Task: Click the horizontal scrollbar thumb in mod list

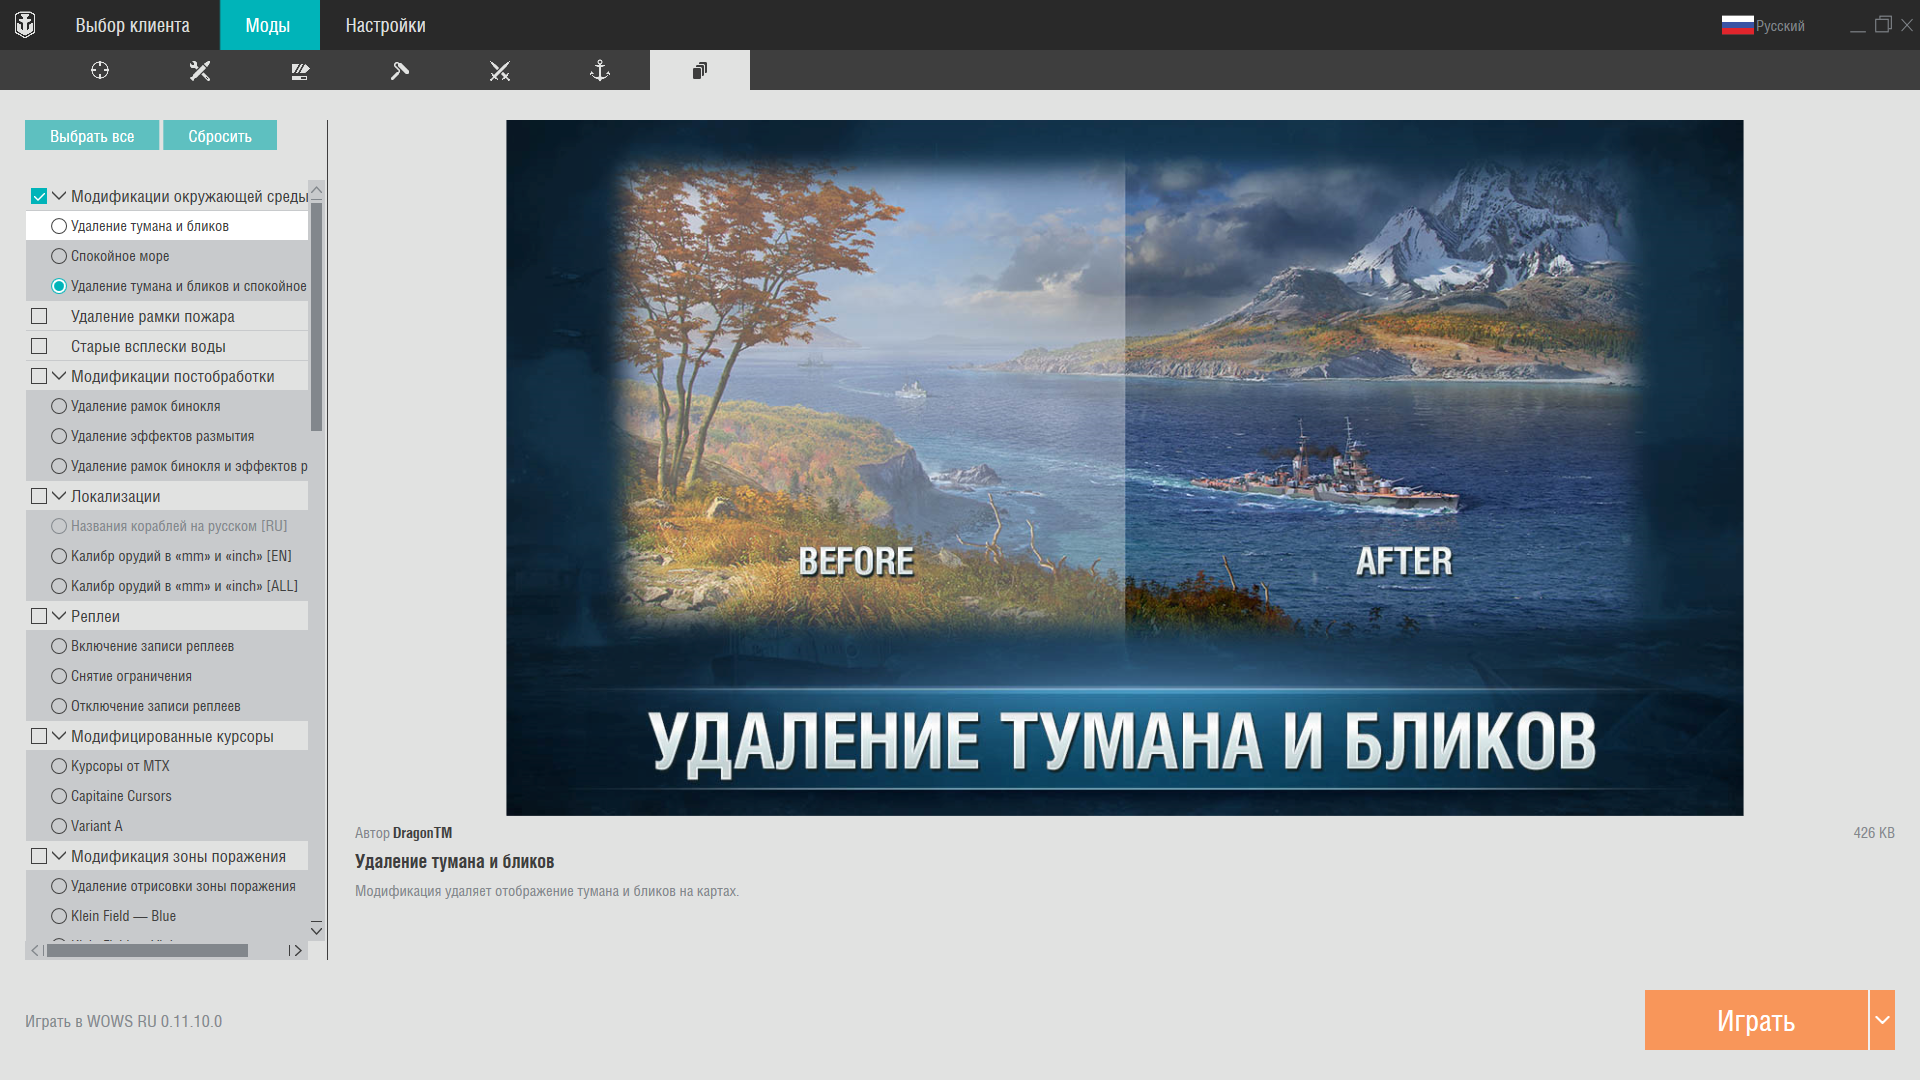Action: (147, 950)
